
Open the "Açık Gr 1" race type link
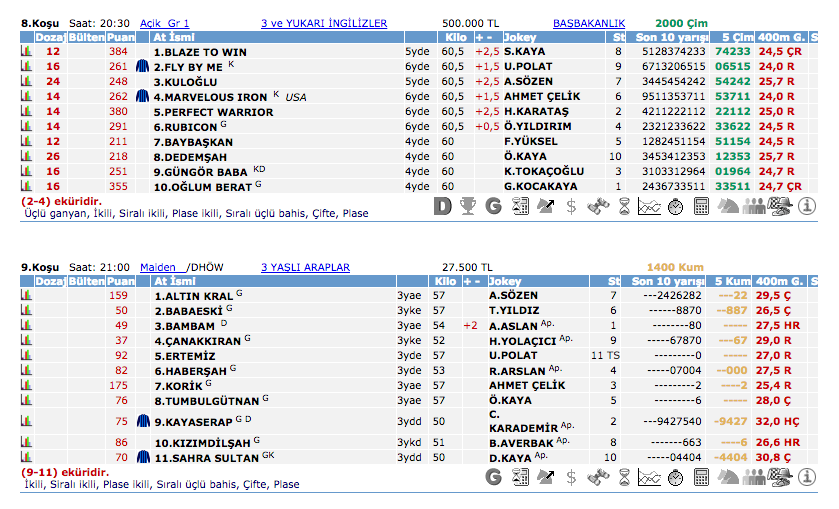[x=164, y=22]
